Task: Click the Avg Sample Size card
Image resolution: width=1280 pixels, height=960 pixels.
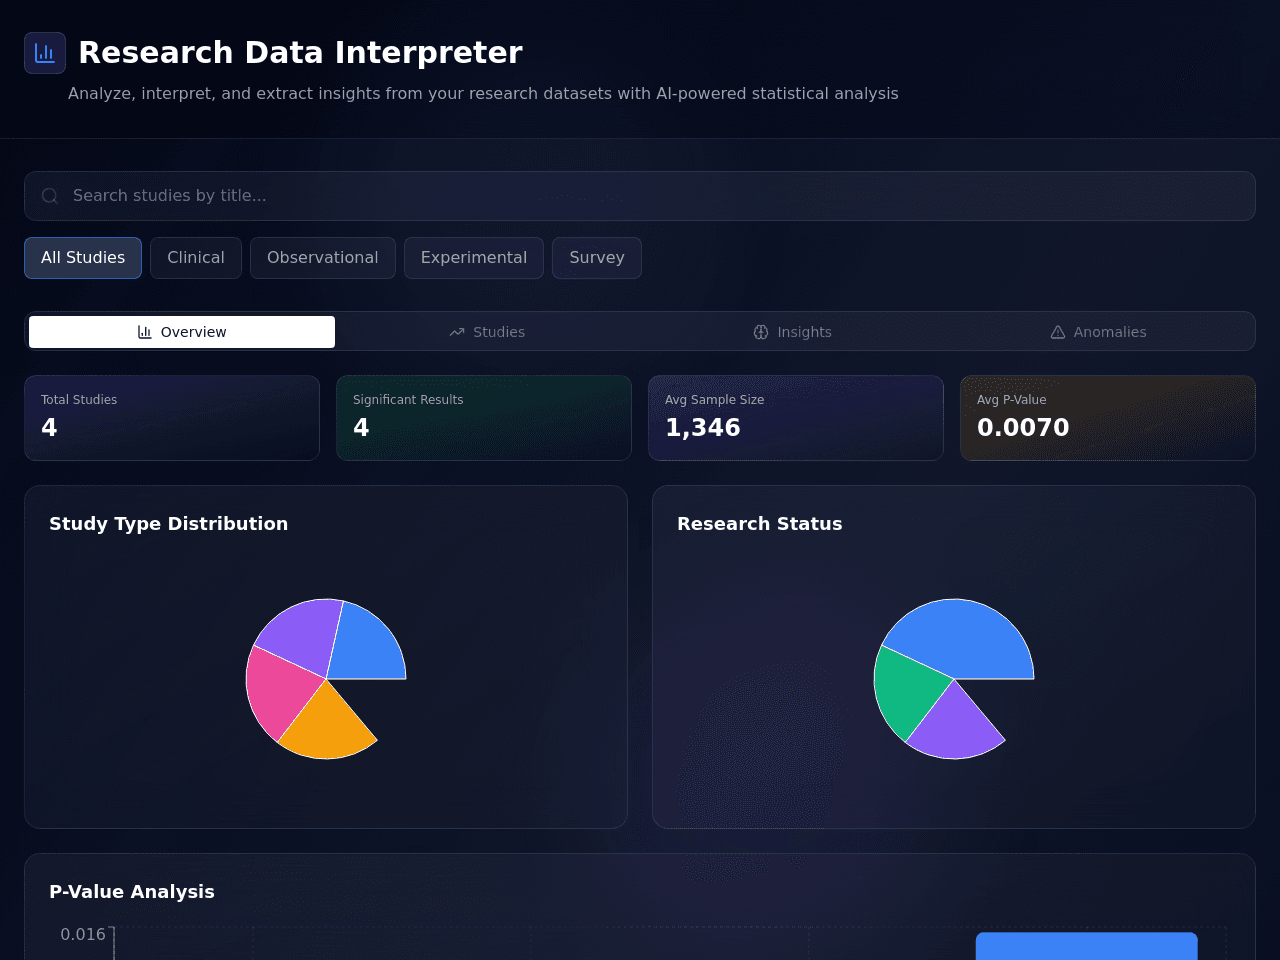Action: [x=796, y=418]
